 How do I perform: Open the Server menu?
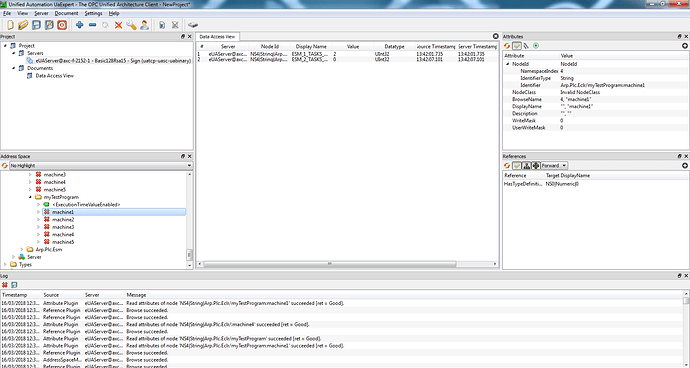pyautogui.click(x=41, y=14)
